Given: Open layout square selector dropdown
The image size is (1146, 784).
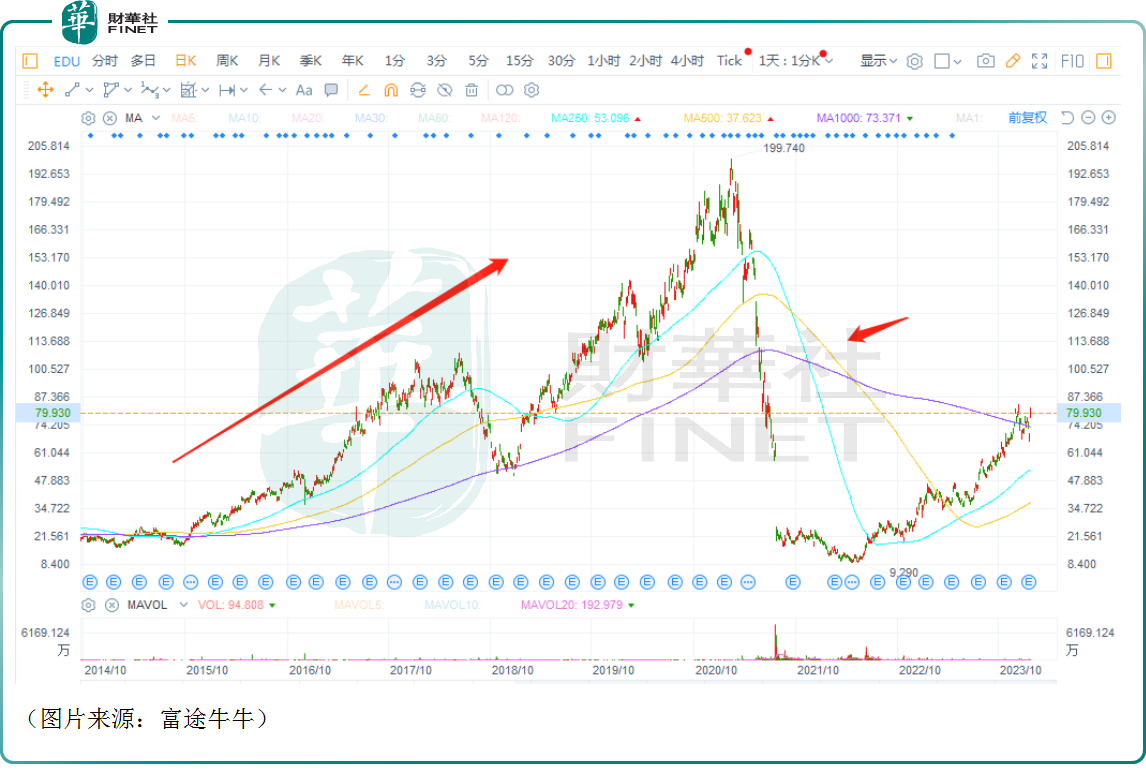Looking at the screenshot, I should 948,61.
